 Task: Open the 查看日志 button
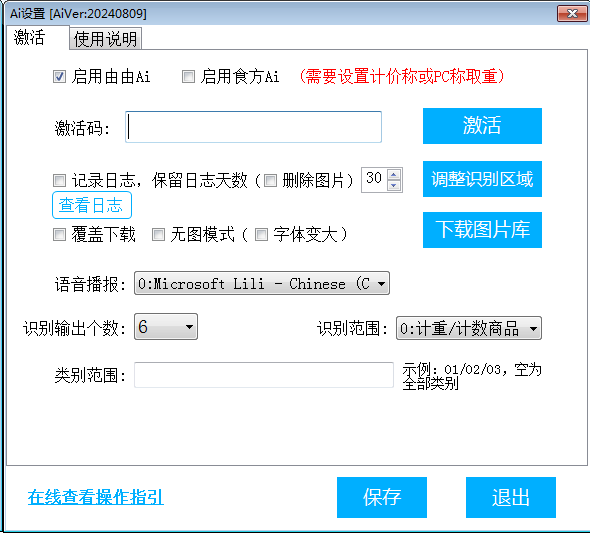(92, 205)
